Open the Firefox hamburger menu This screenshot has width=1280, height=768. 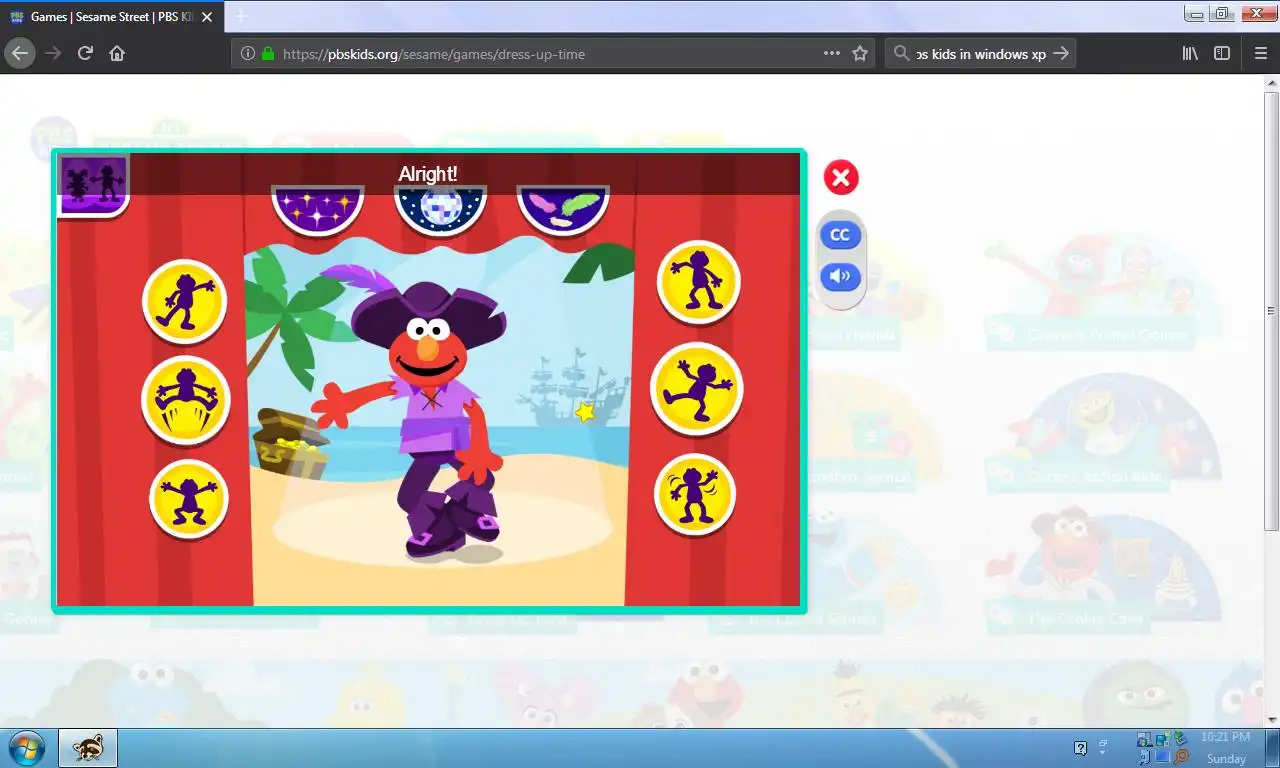click(1260, 54)
